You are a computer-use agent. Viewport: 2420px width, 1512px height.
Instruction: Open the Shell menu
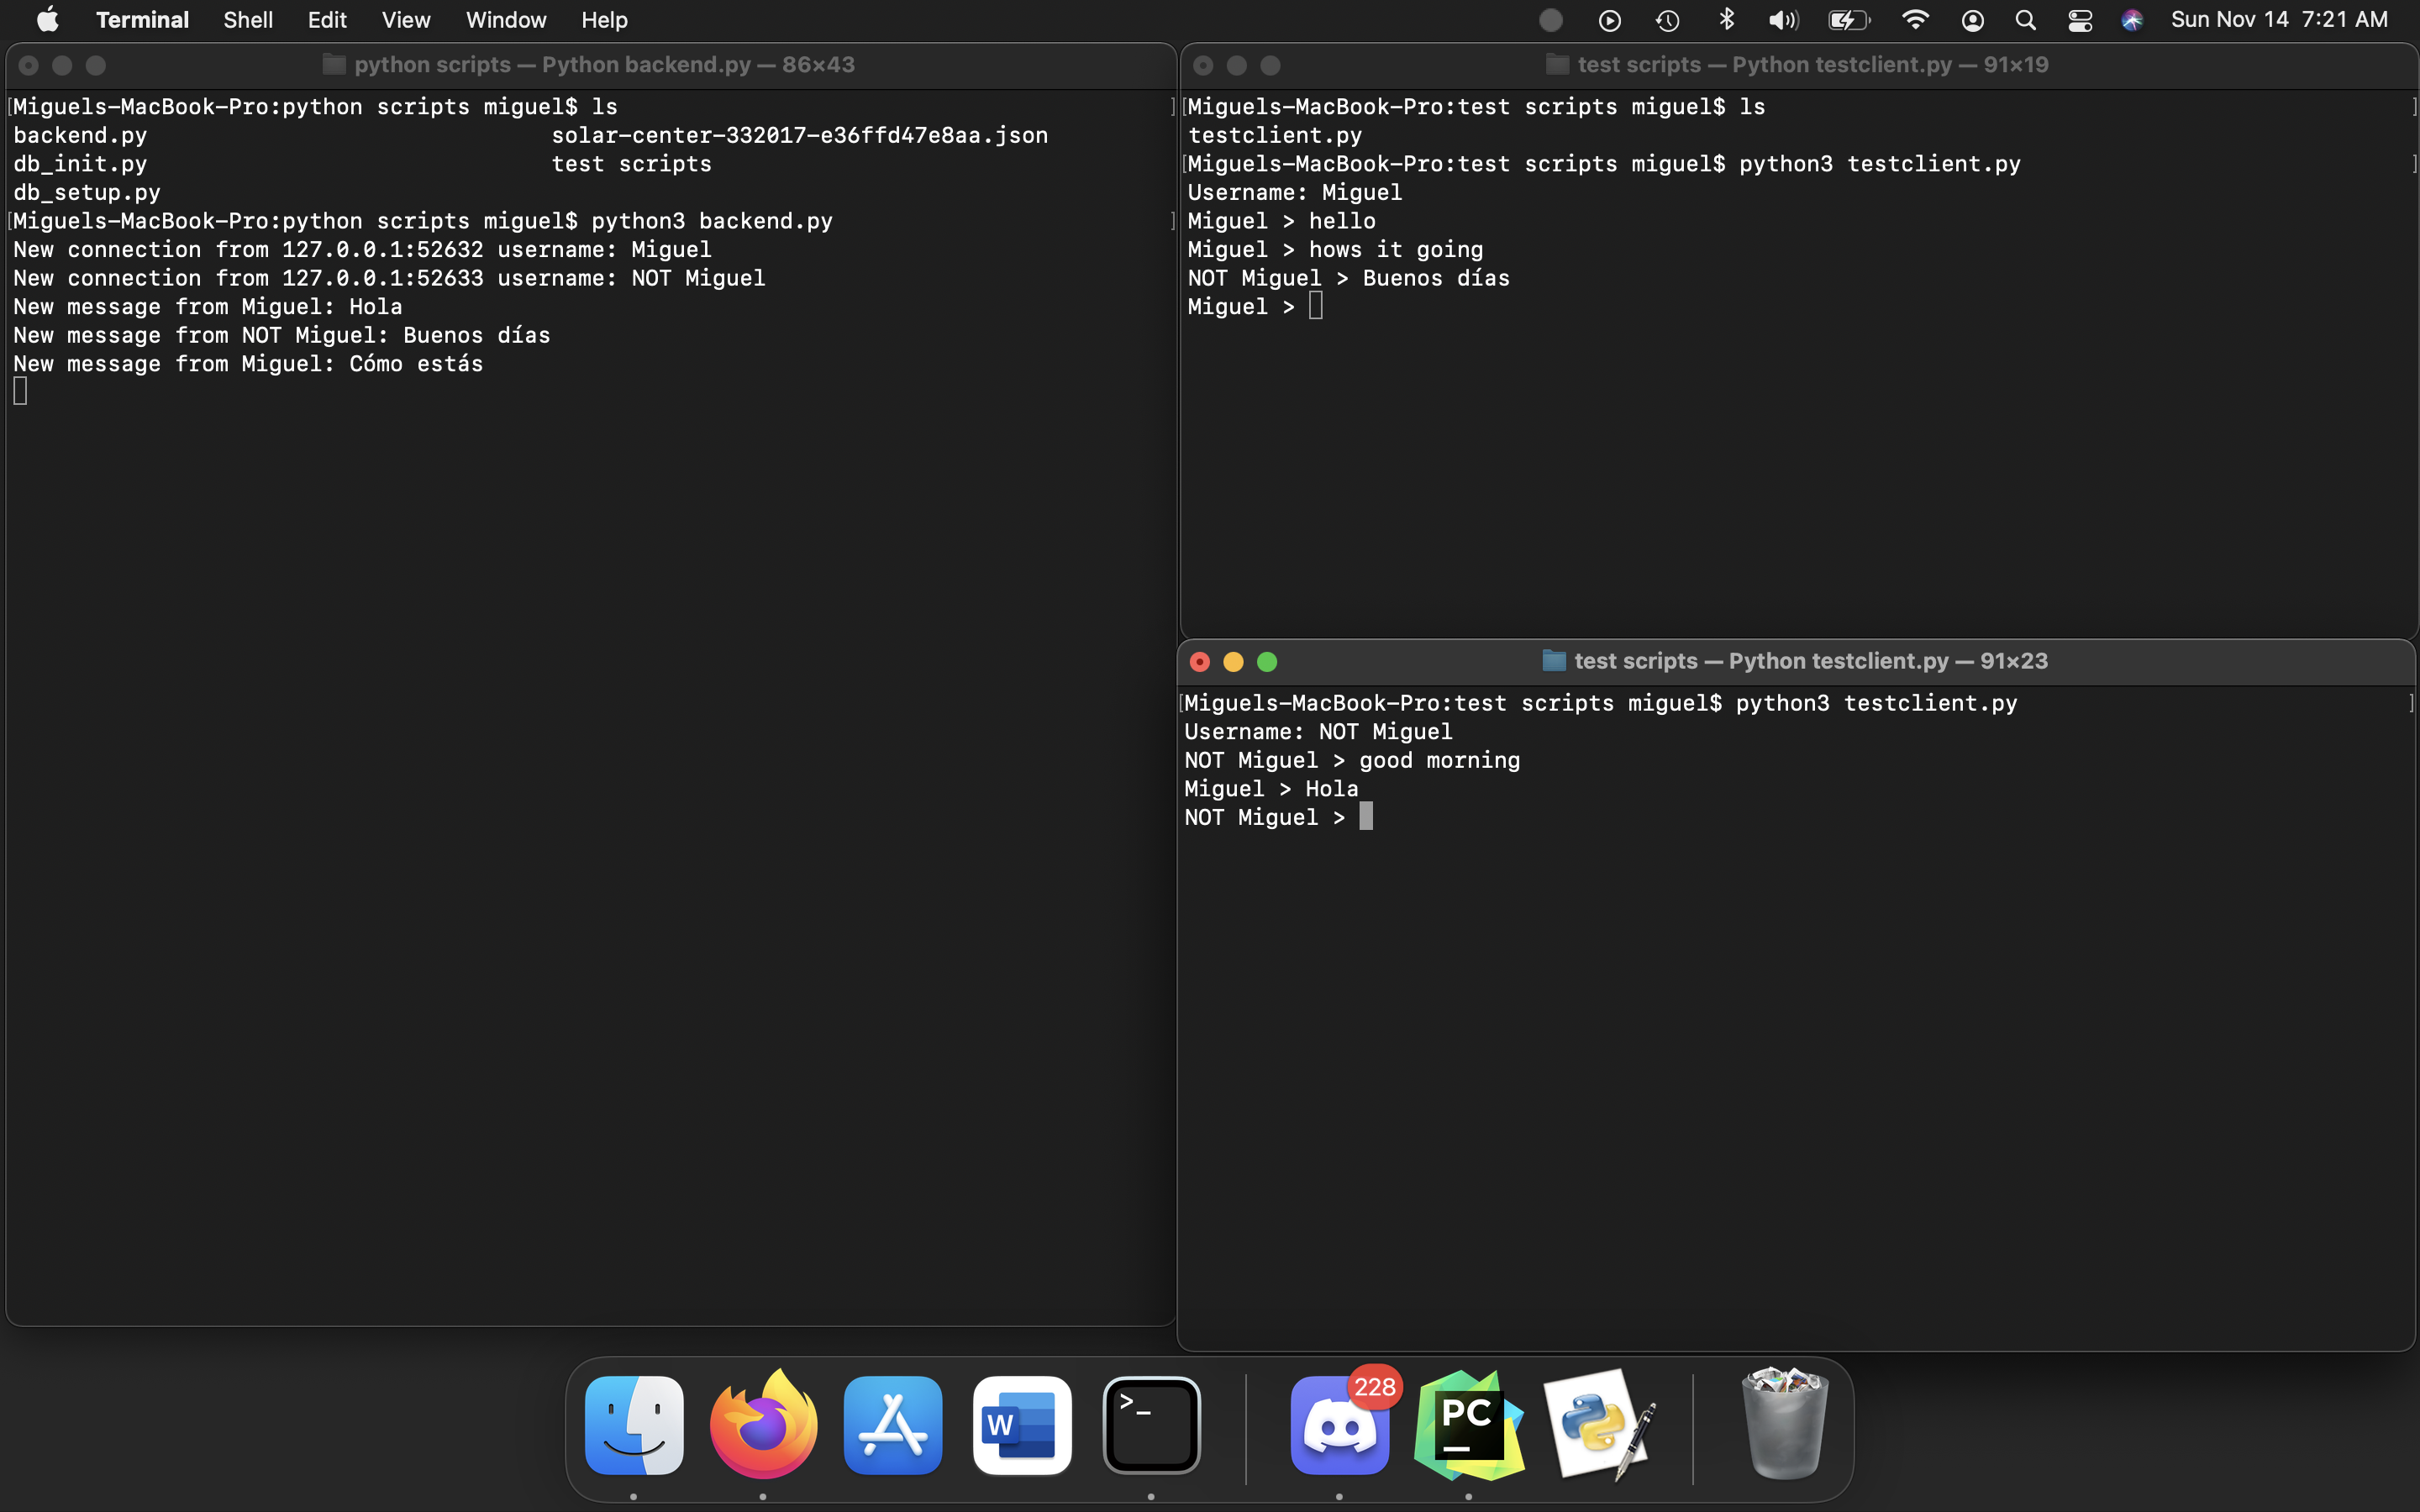(x=248, y=20)
